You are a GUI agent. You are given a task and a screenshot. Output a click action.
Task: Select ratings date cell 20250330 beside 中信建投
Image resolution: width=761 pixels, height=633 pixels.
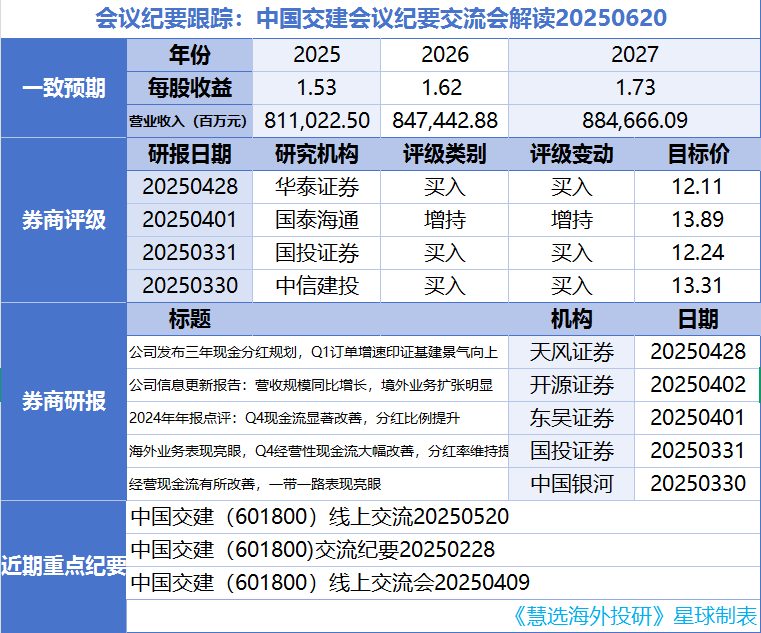tap(190, 286)
